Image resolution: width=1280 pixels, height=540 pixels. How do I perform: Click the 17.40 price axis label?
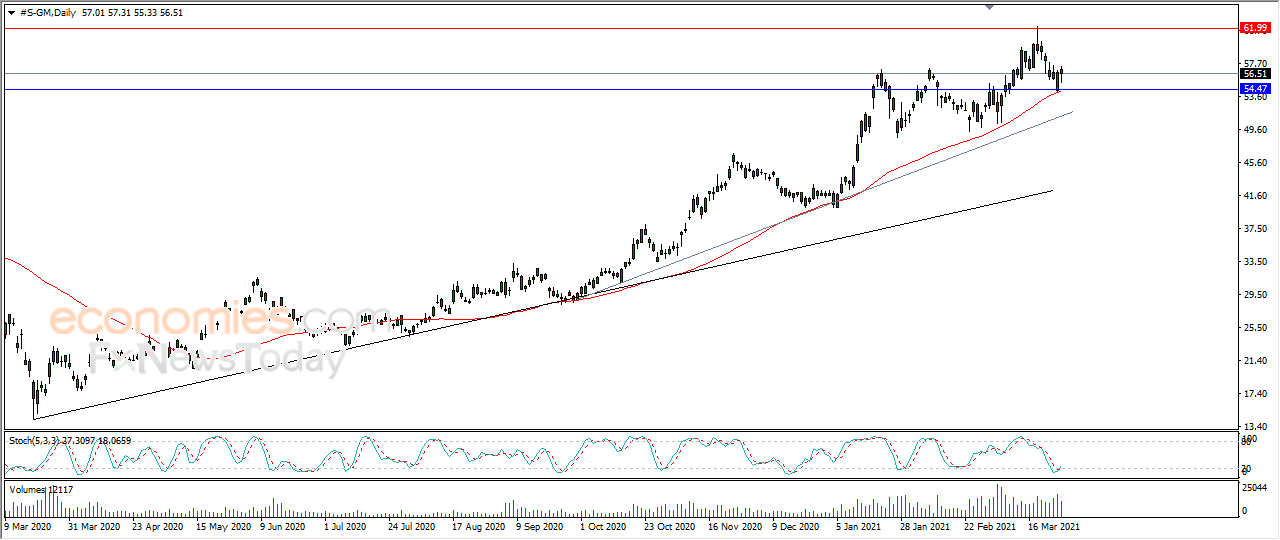pyautogui.click(x=1254, y=393)
